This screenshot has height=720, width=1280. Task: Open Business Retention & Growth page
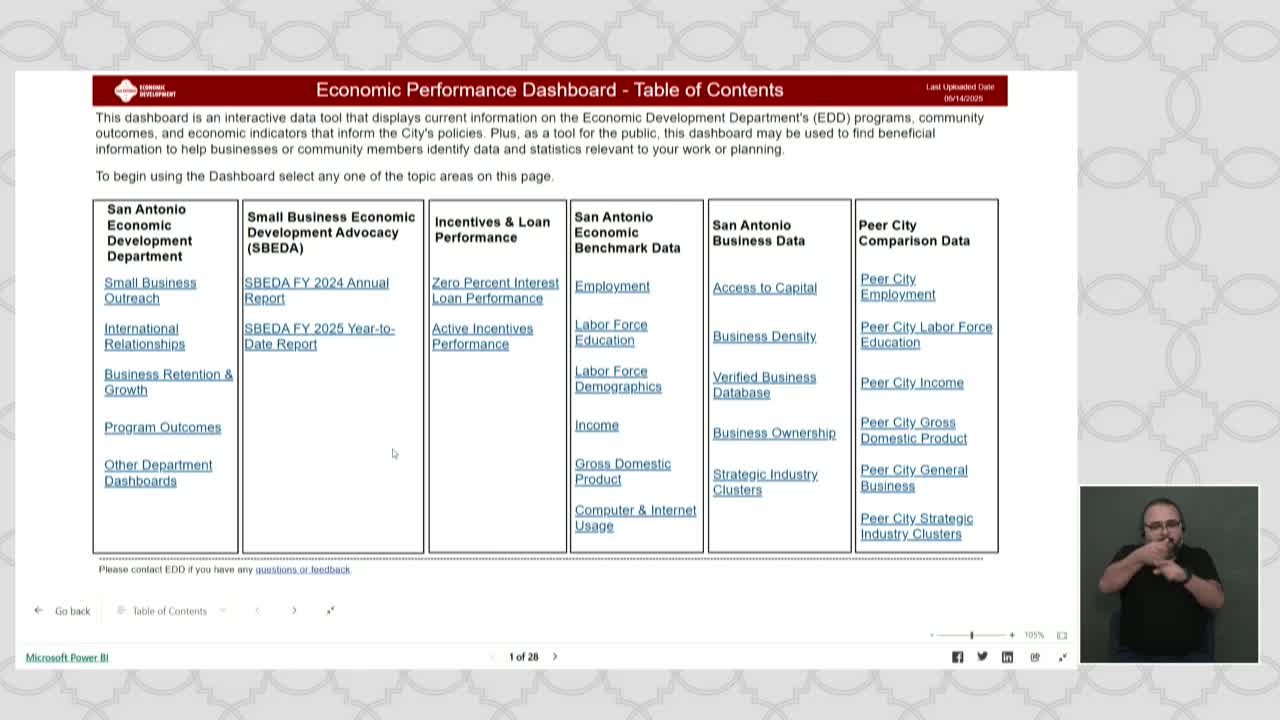click(168, 382)
